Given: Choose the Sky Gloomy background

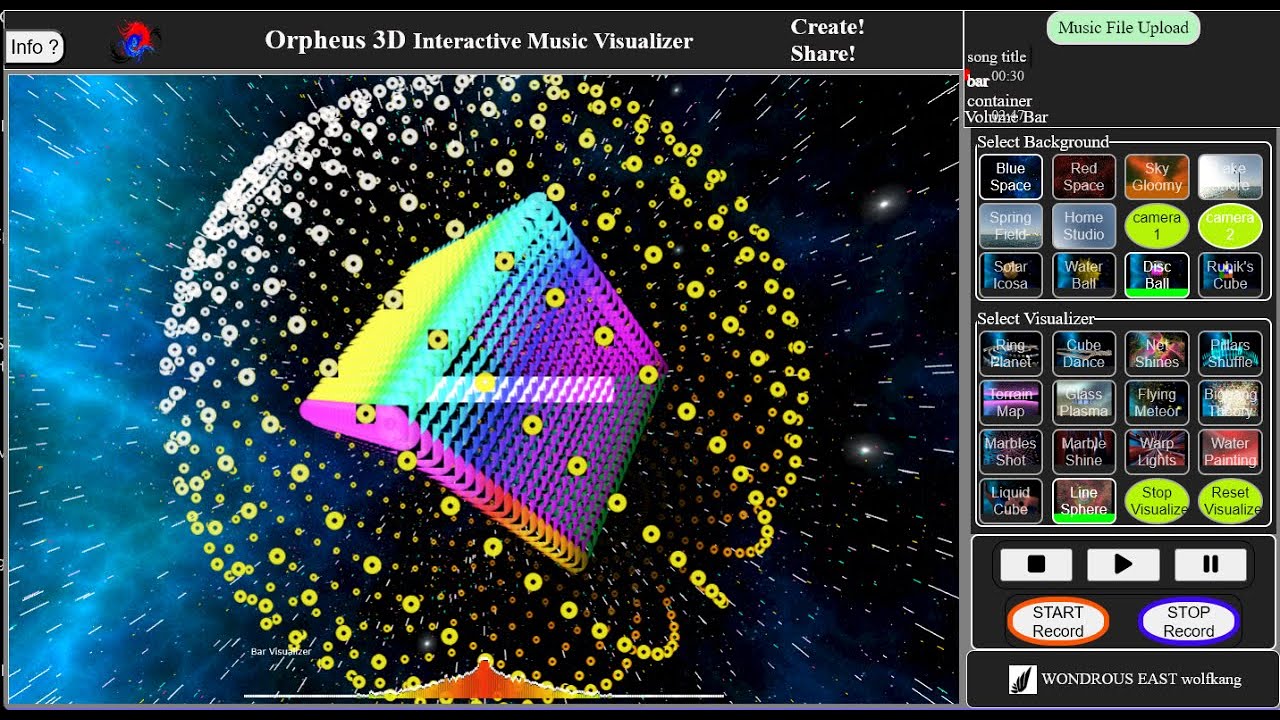Looking at the screenshot, I should (x=1157, y=177).
